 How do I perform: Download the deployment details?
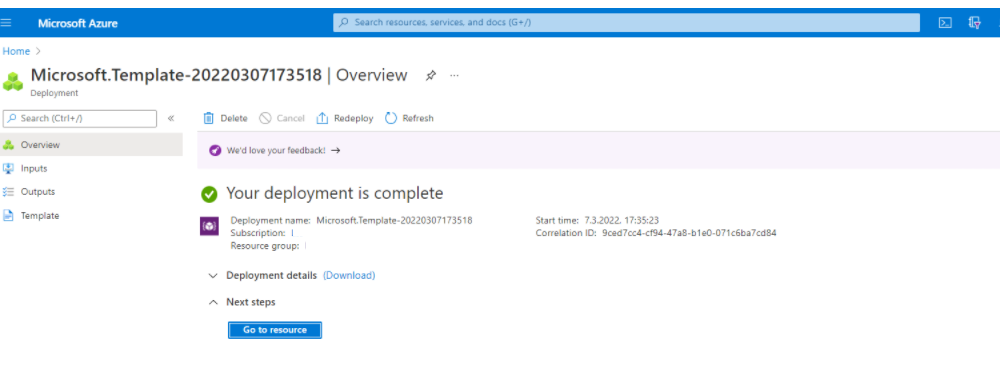click(349, 276)
